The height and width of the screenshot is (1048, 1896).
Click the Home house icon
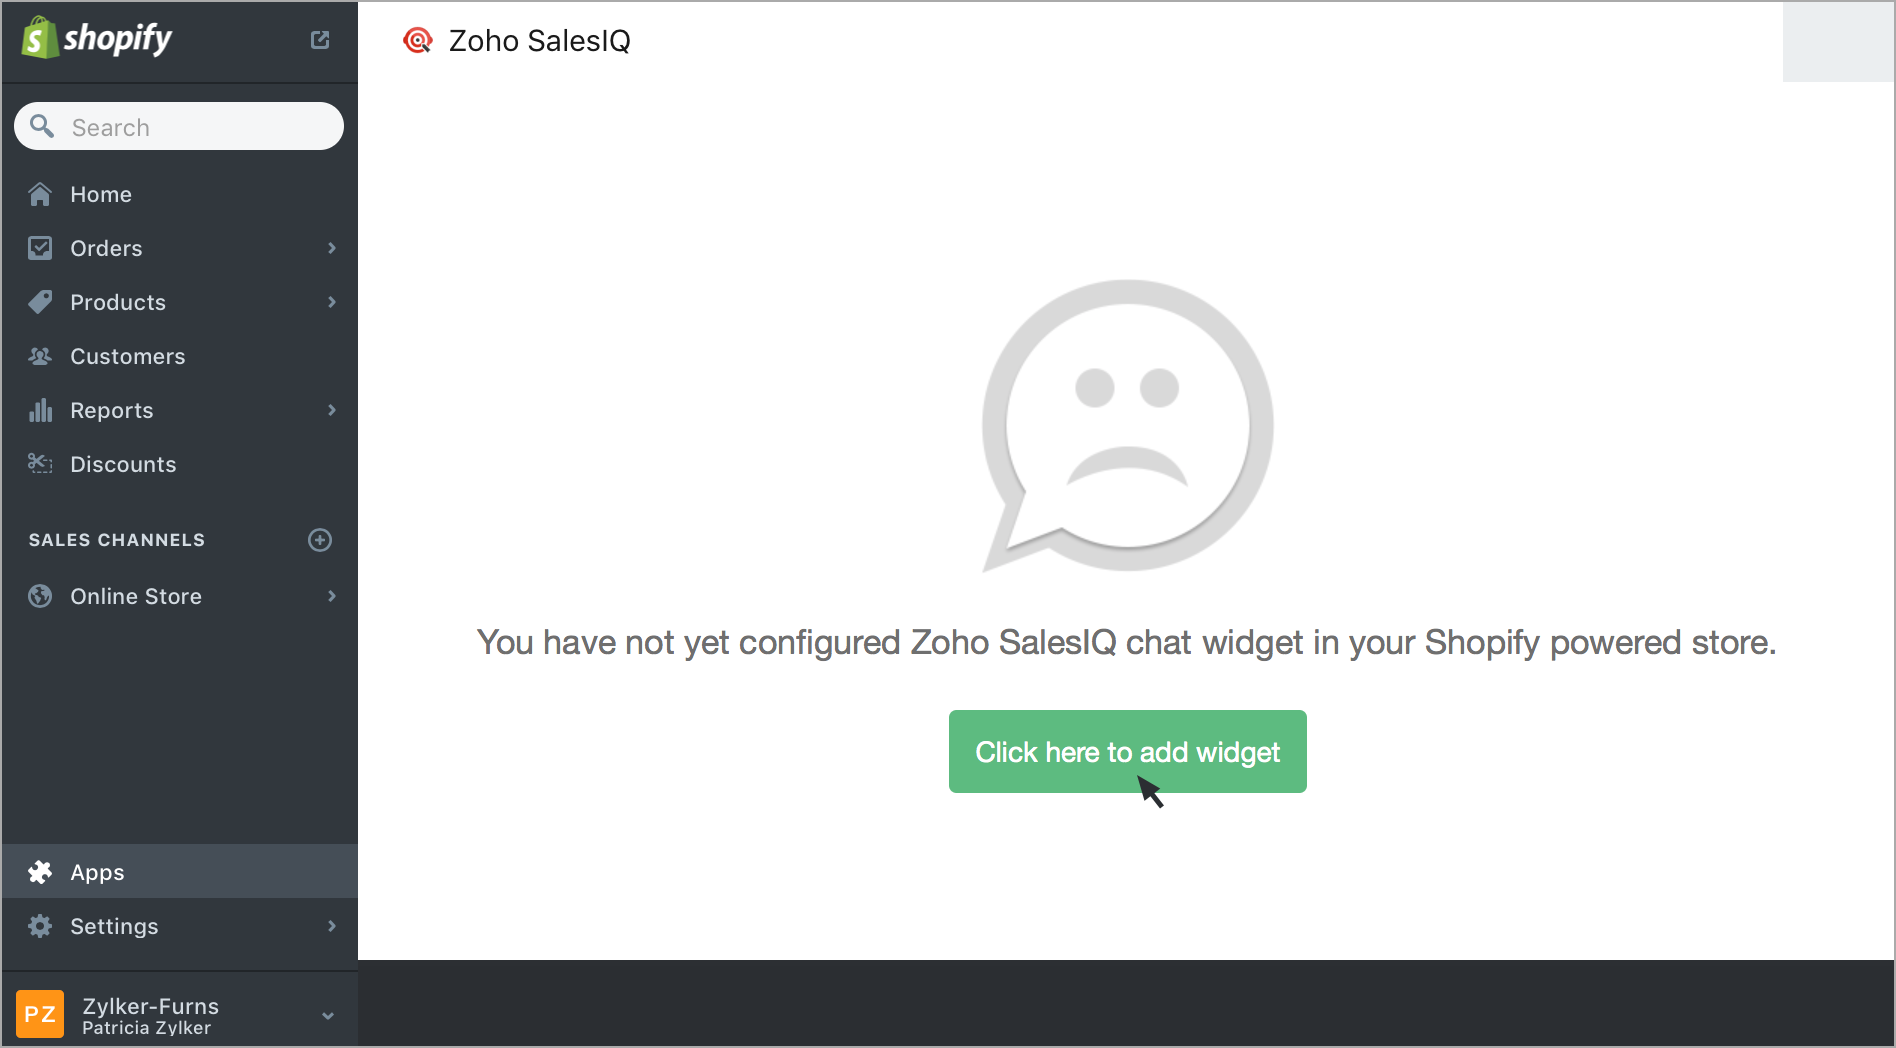40,194
